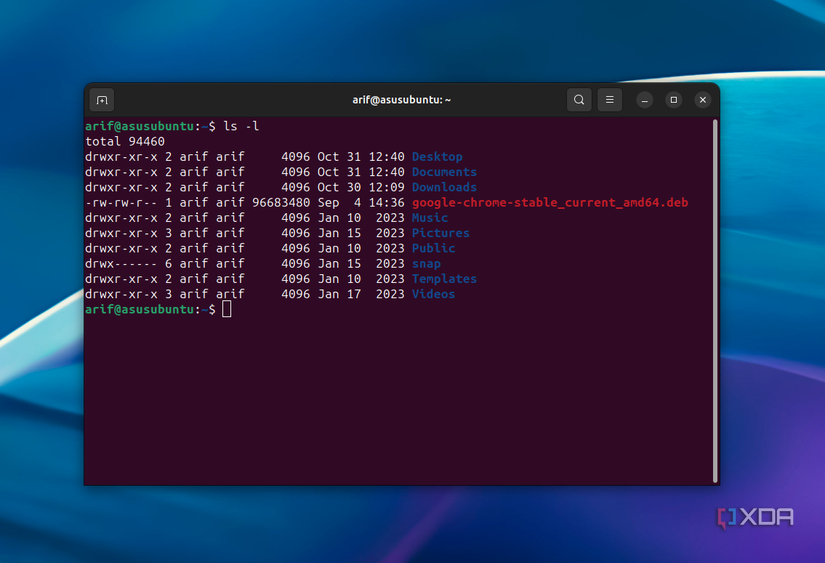Select the Music directory name
The width and height of the screenshot is (825, 563).
click(x=430, y=218)
